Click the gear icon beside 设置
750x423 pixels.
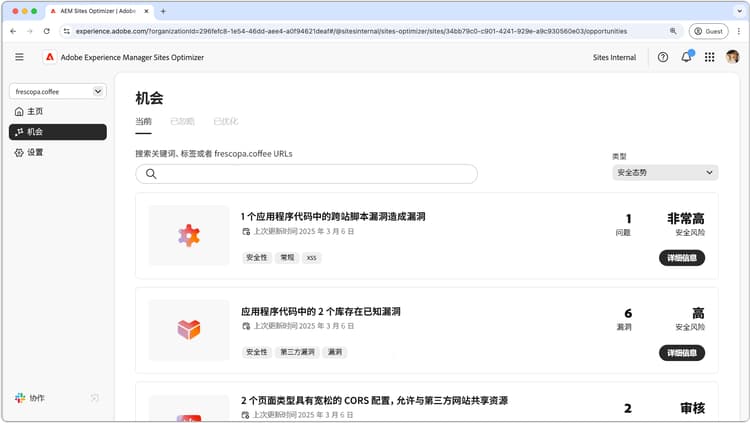click(x=19, y=153)
